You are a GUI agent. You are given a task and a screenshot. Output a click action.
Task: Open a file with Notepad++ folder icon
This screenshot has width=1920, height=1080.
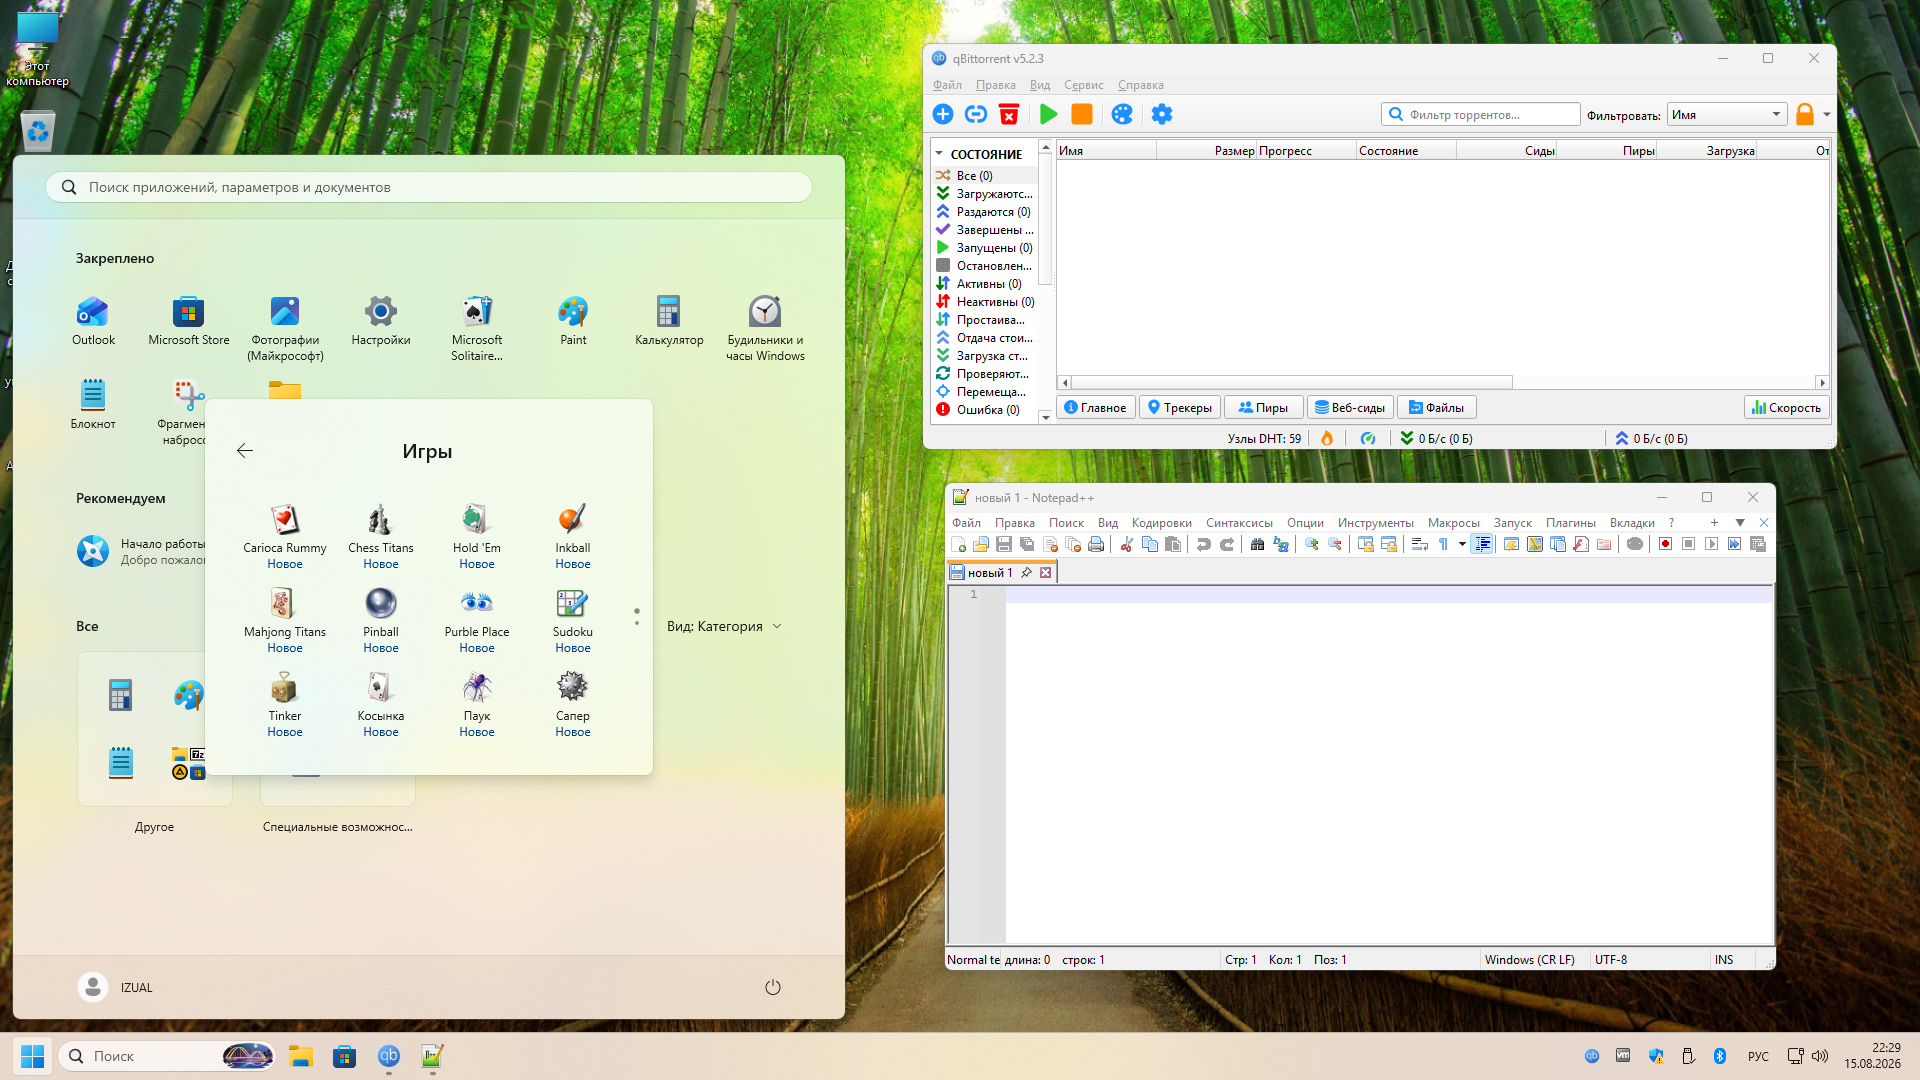[x=981, y=544]
